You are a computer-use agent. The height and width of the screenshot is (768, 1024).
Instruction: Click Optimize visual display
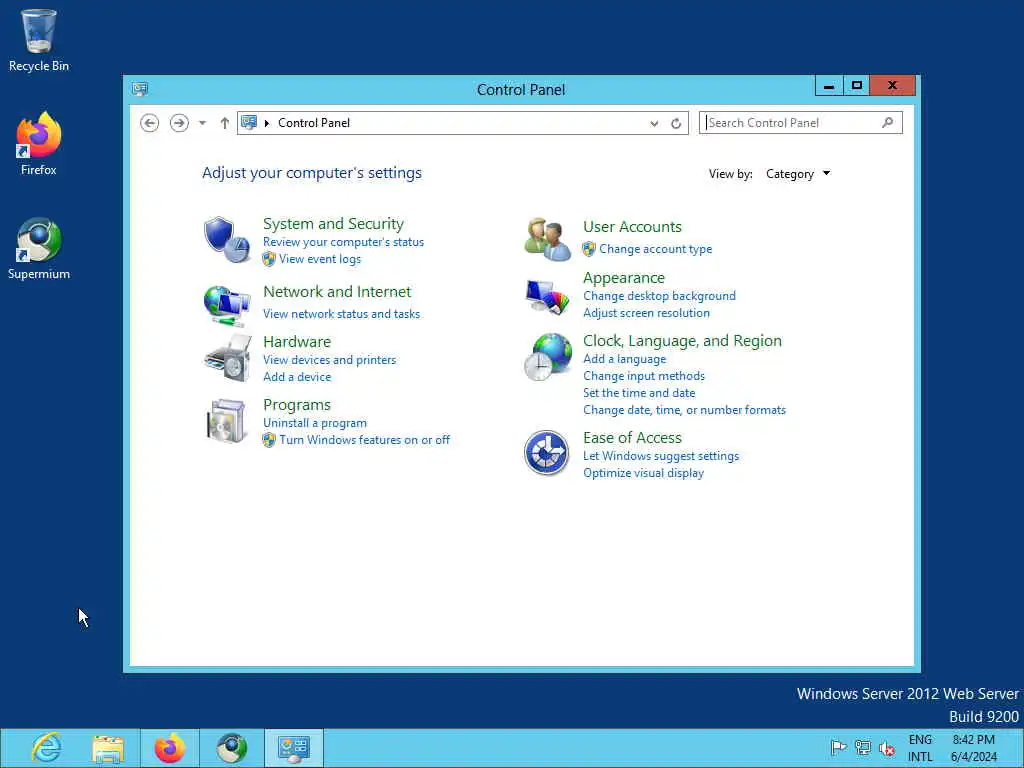click(x=643, y=473)
